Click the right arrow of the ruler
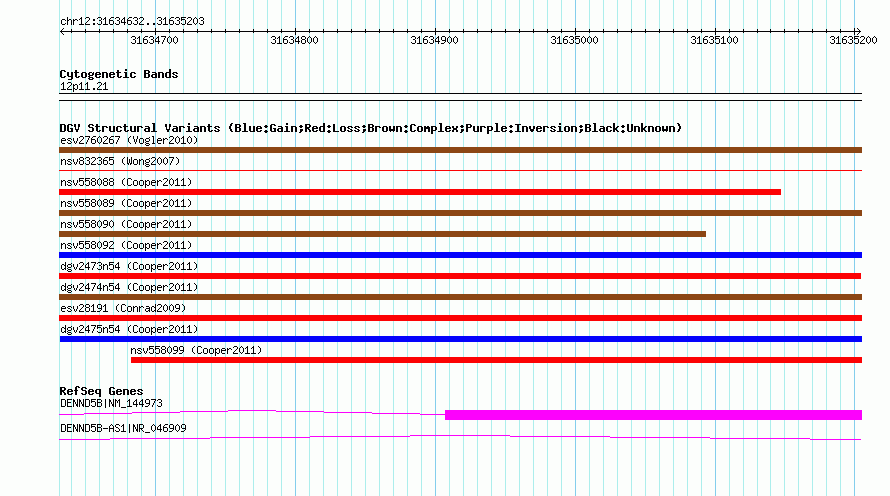The height and width of the screenshot is (496, 890). point(858,31)
